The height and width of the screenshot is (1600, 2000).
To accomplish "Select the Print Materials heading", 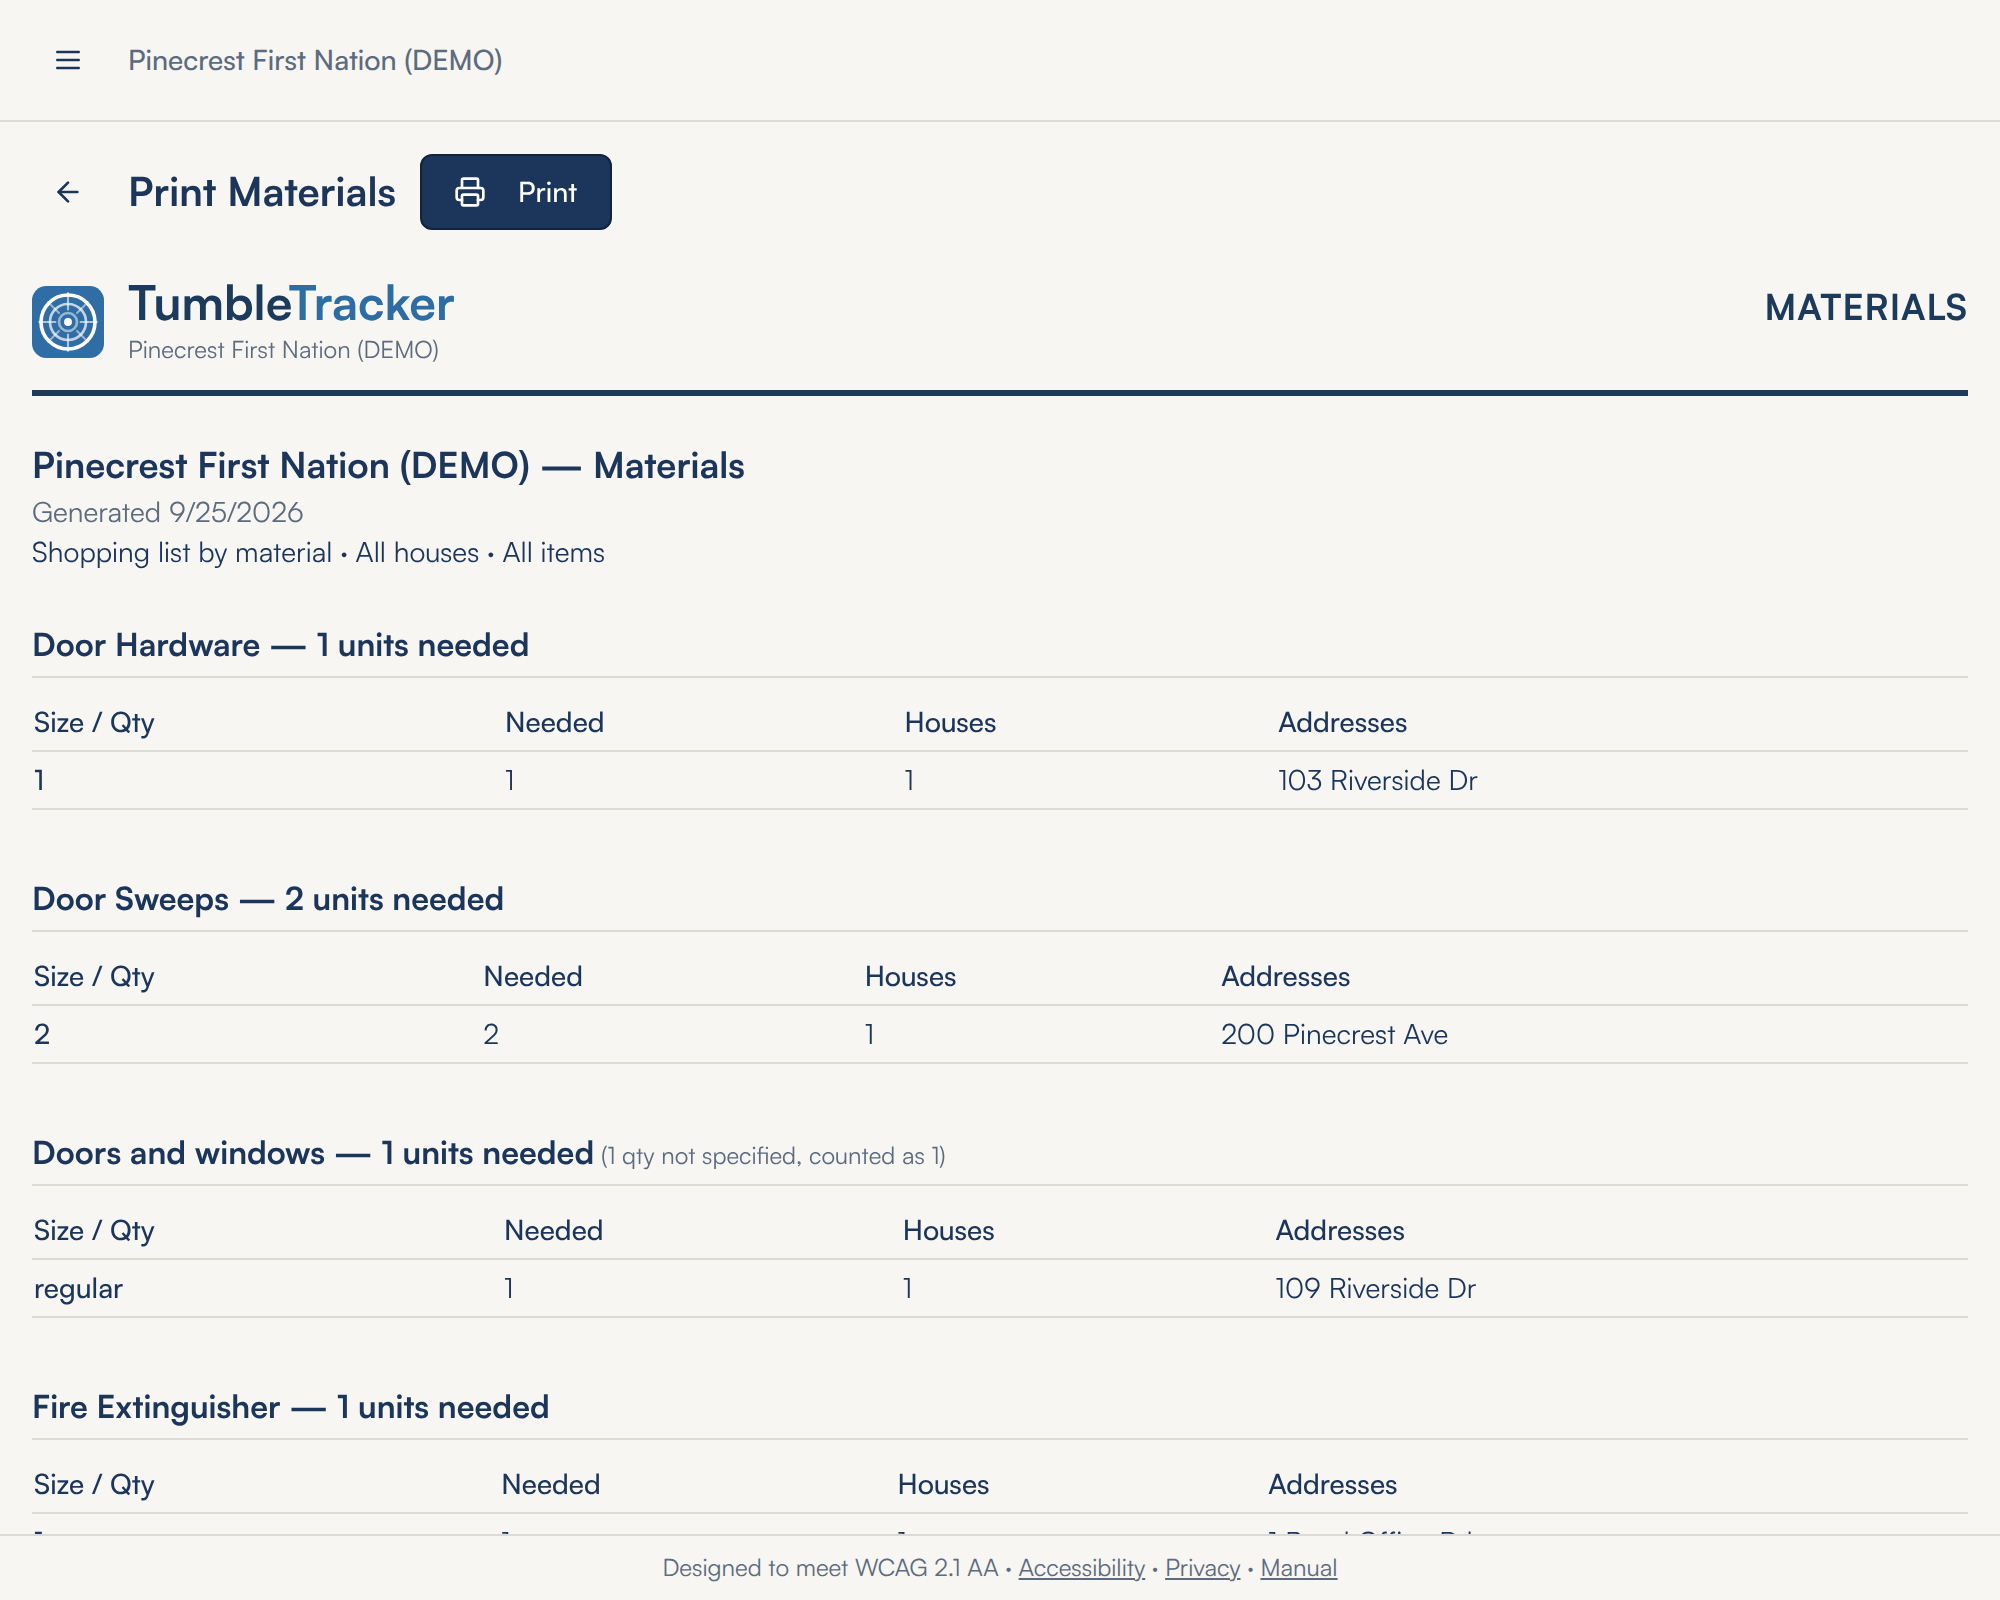I will (x=262, y=192).
